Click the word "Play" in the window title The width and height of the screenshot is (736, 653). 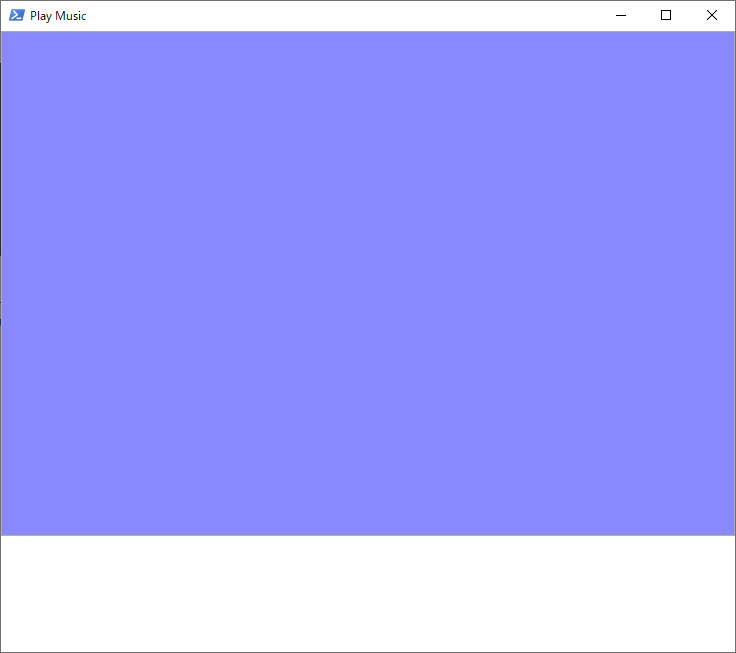(41, 16)
